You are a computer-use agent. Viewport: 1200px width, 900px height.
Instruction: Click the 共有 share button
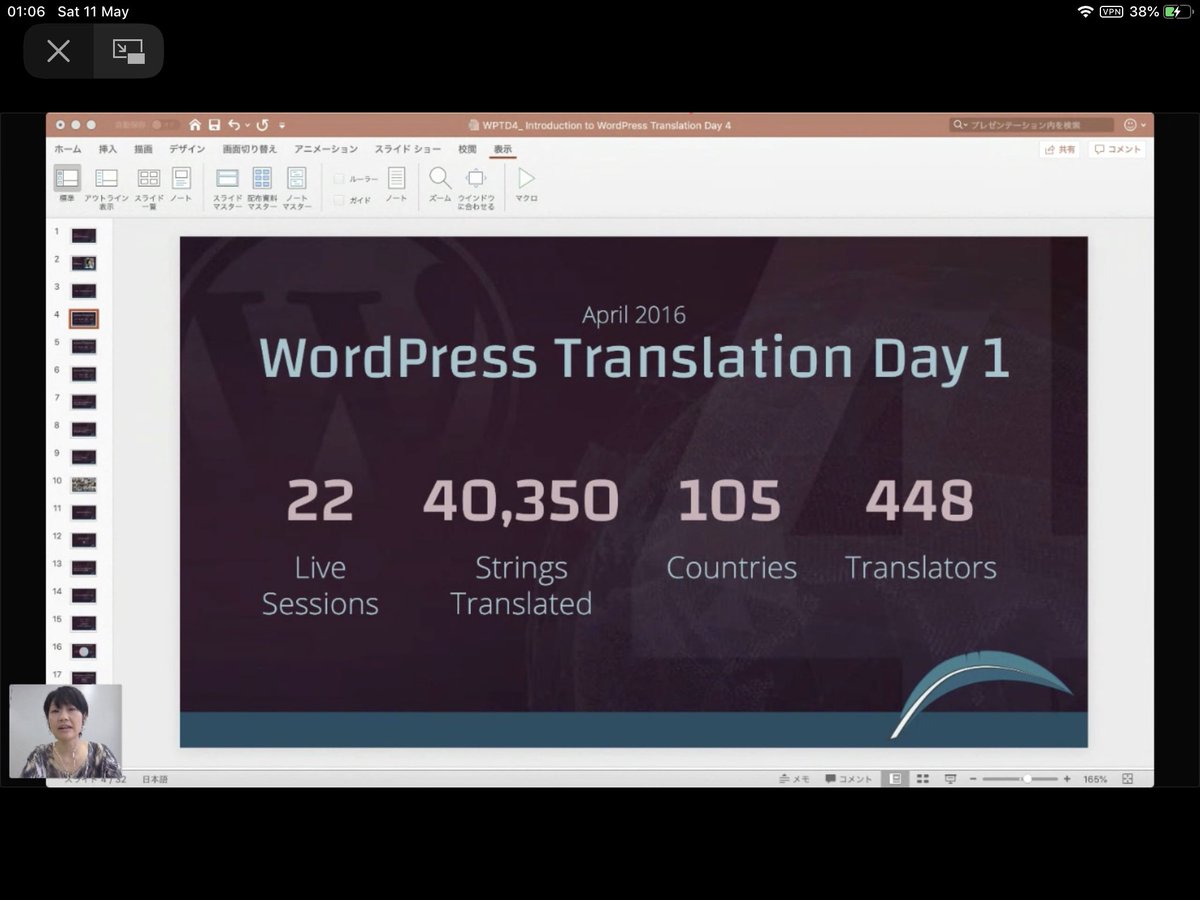1061,149
